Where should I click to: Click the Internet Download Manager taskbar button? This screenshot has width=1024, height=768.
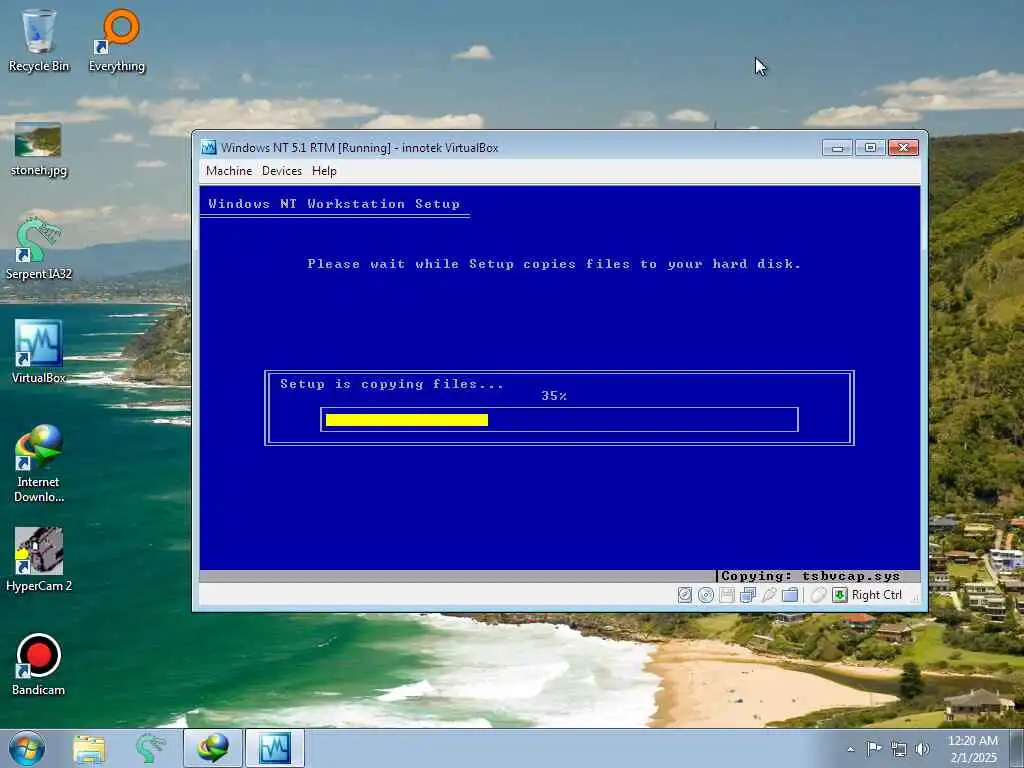tap(213, 748)
